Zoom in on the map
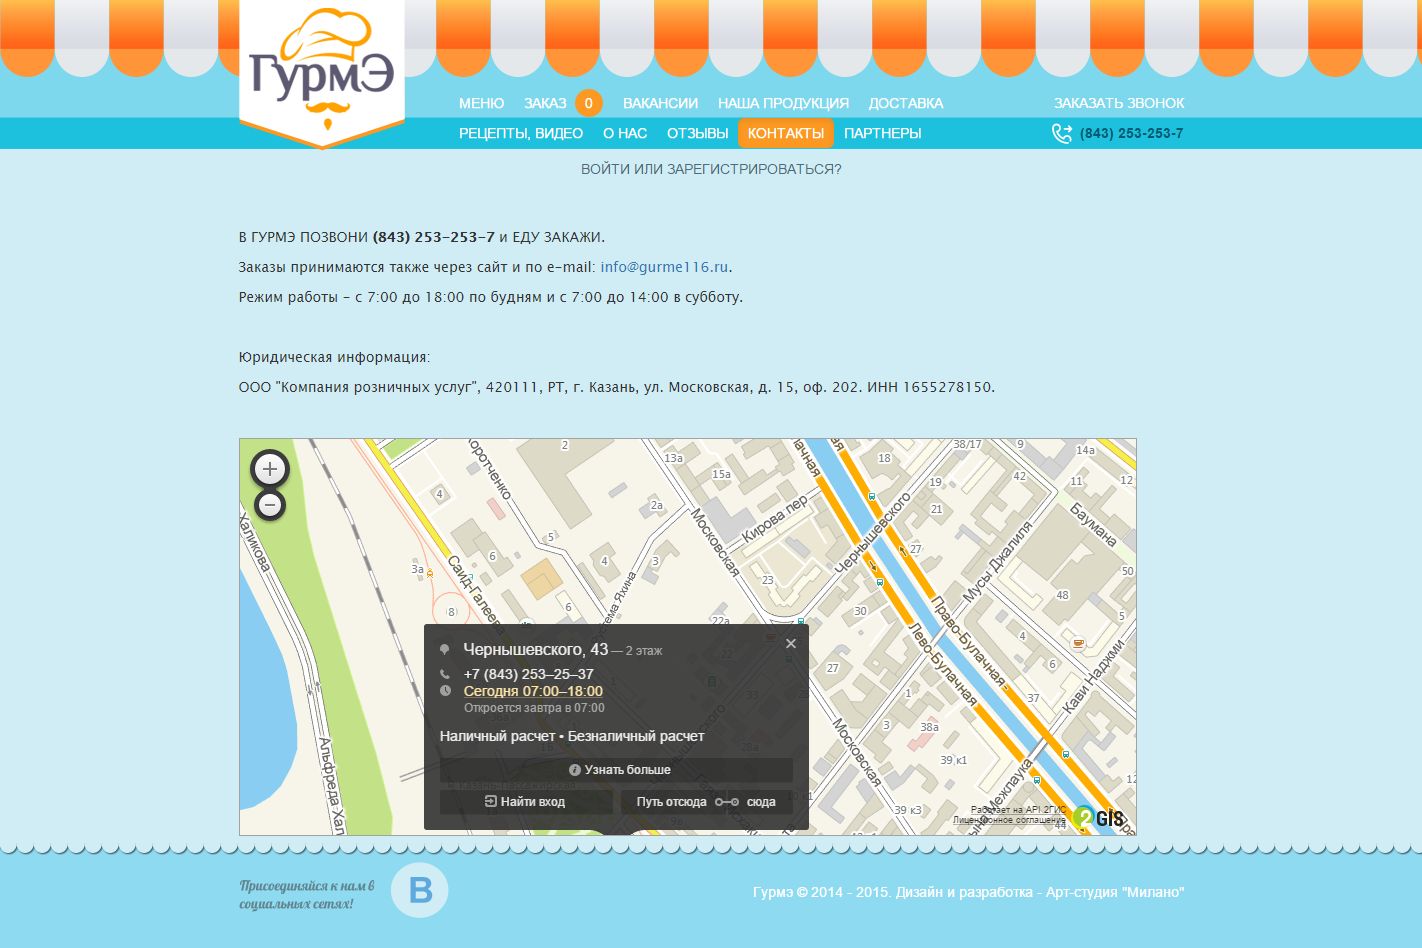1422x948 pixels. pos(269,469)
